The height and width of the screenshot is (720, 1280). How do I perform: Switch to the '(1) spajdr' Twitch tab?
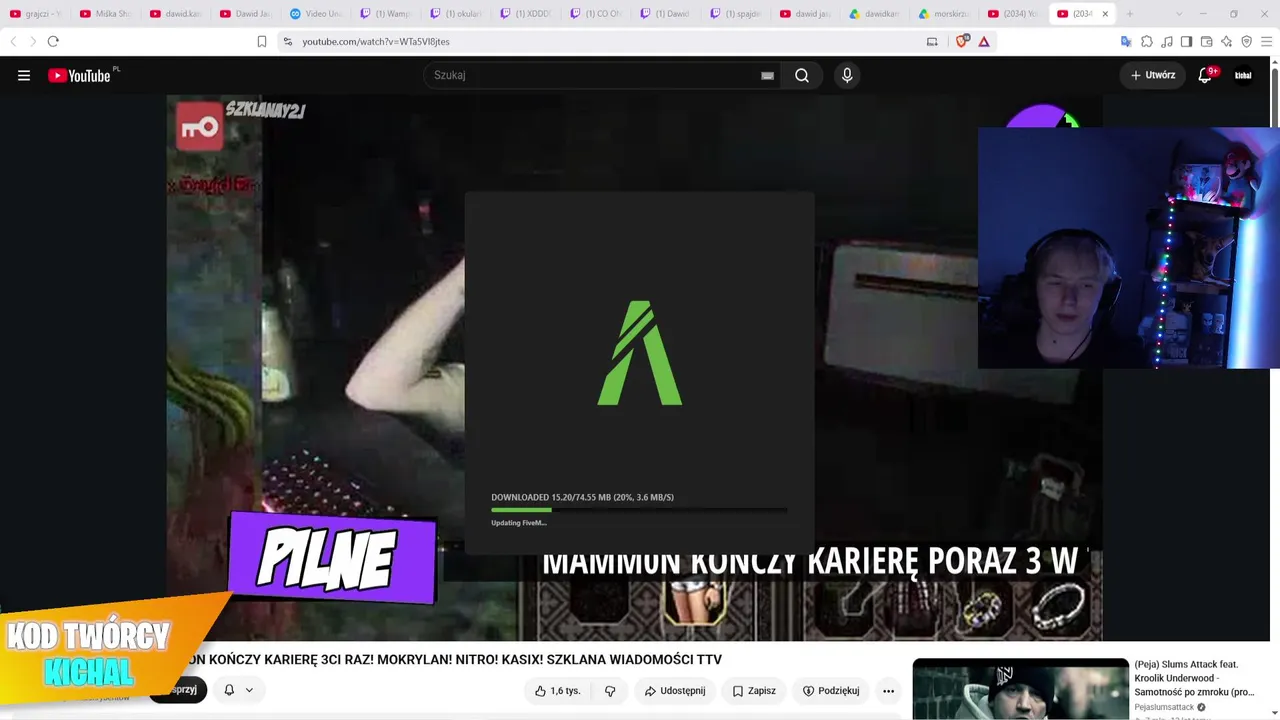tap(736, 14)
